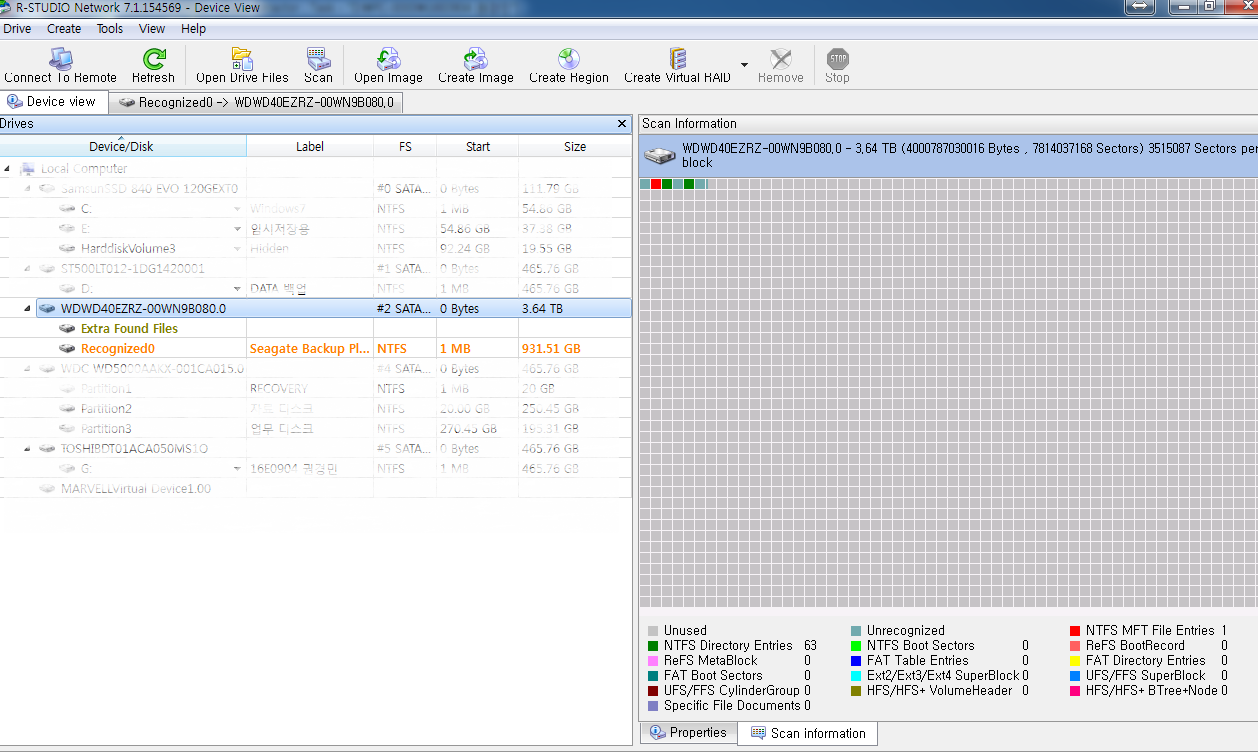Open the Tools menu

110,29
